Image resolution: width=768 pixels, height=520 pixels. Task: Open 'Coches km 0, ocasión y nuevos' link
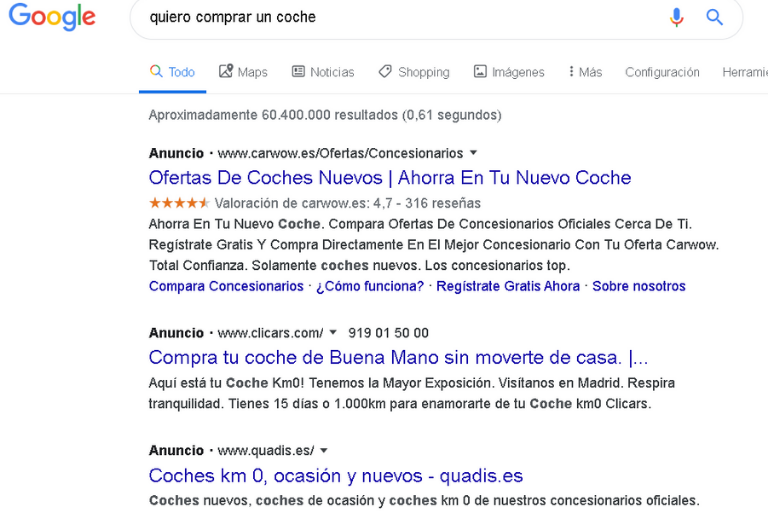click(x=336, y=475)
